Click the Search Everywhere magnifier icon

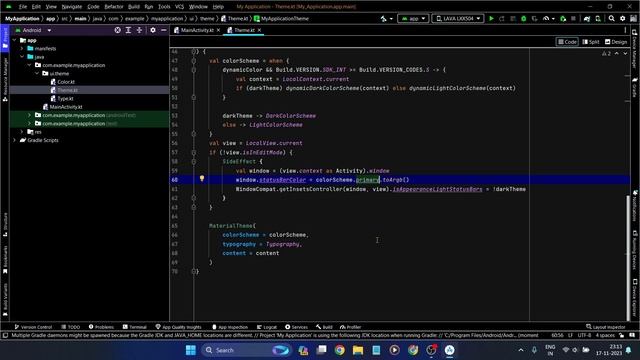tap(611, 19)
